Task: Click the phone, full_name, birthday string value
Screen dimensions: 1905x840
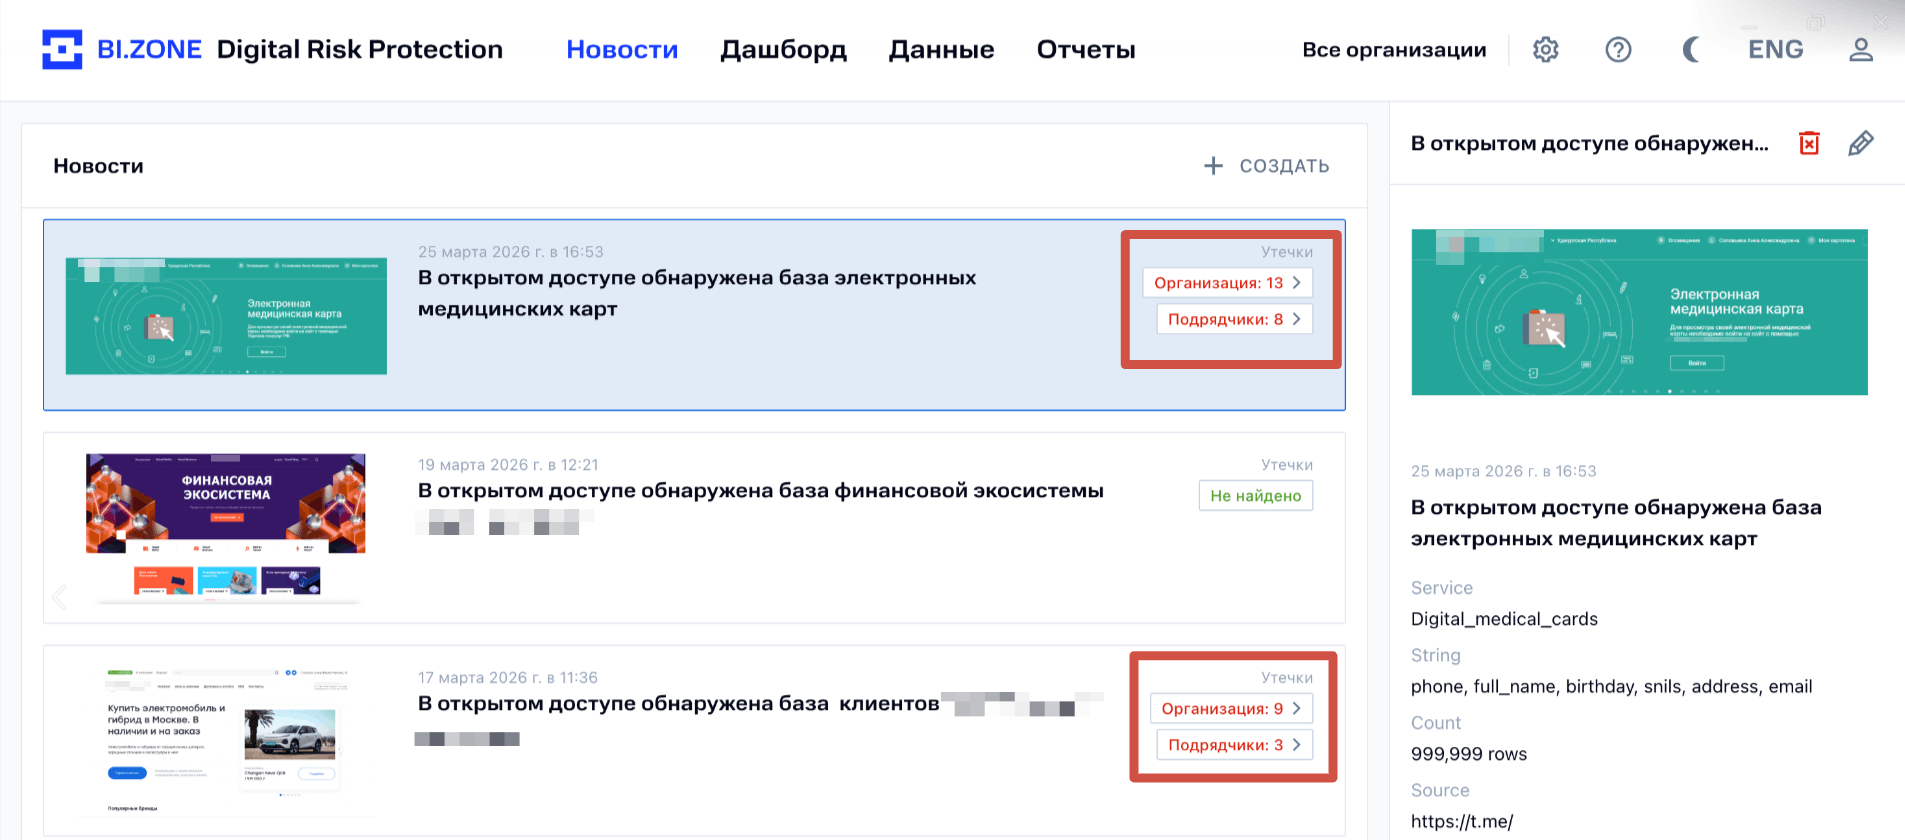Action: click(1611, 687)
